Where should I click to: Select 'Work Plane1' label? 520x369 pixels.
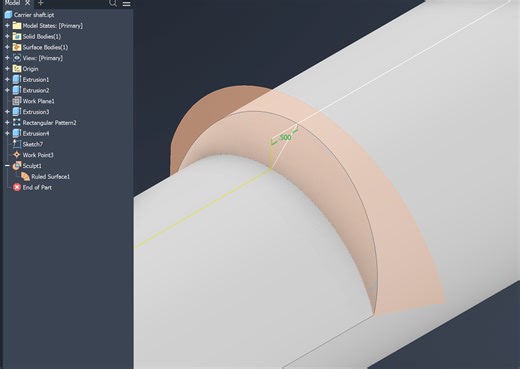pyautogui.click(x=38, y=101)
